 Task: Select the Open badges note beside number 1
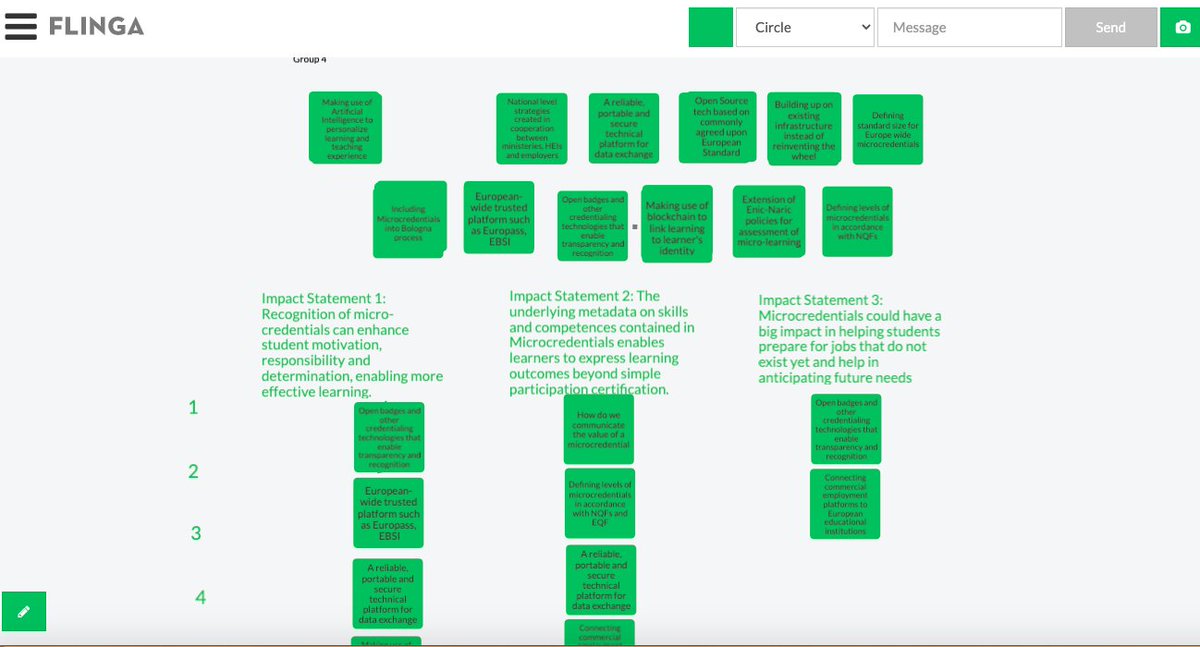tap(389, 437)
